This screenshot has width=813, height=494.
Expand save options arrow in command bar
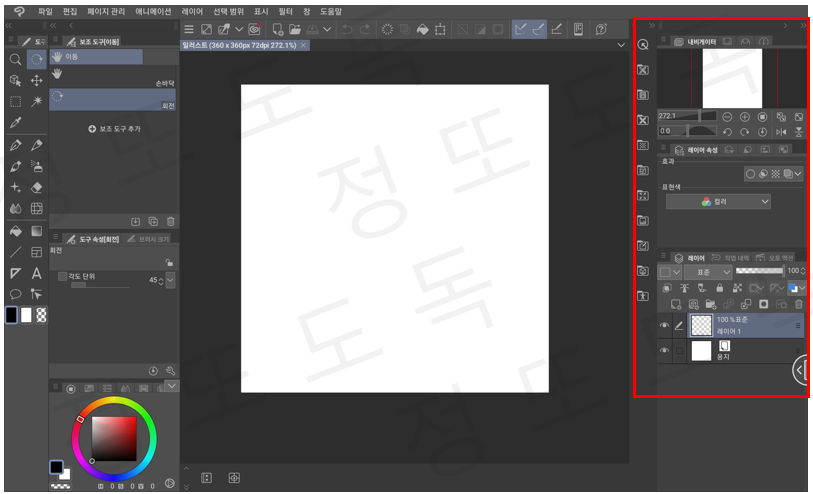click(327, 30)
